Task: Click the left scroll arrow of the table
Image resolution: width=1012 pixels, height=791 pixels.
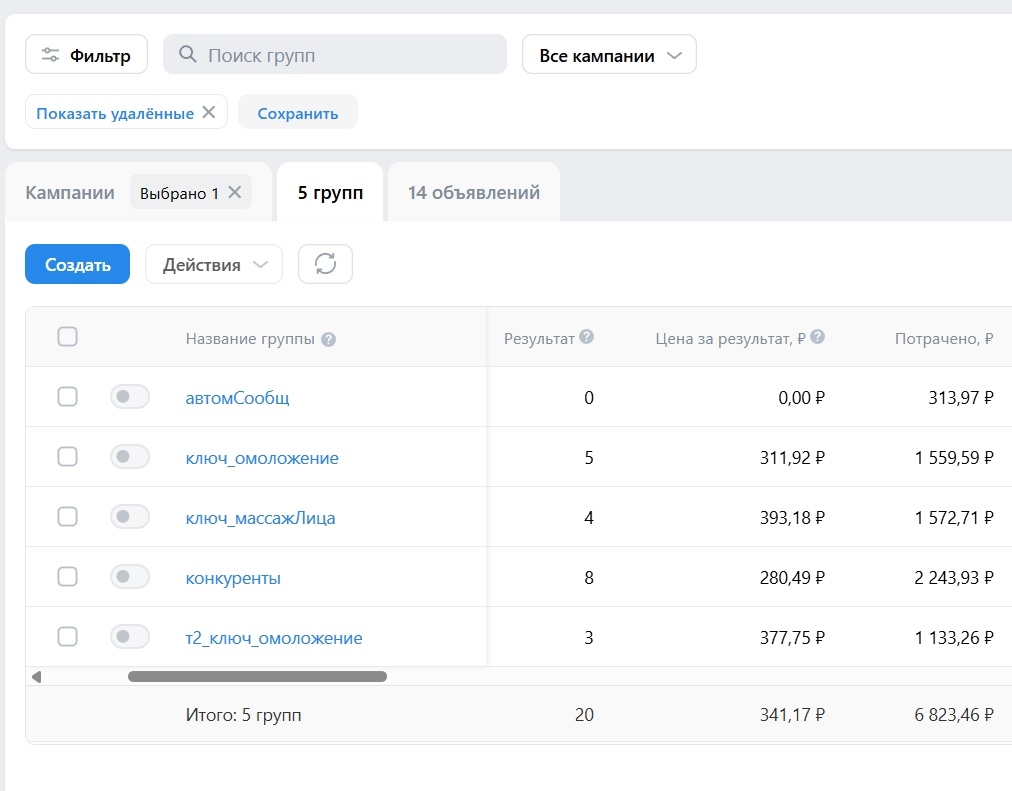Action: pyautogui.click(x=37, y=677)
